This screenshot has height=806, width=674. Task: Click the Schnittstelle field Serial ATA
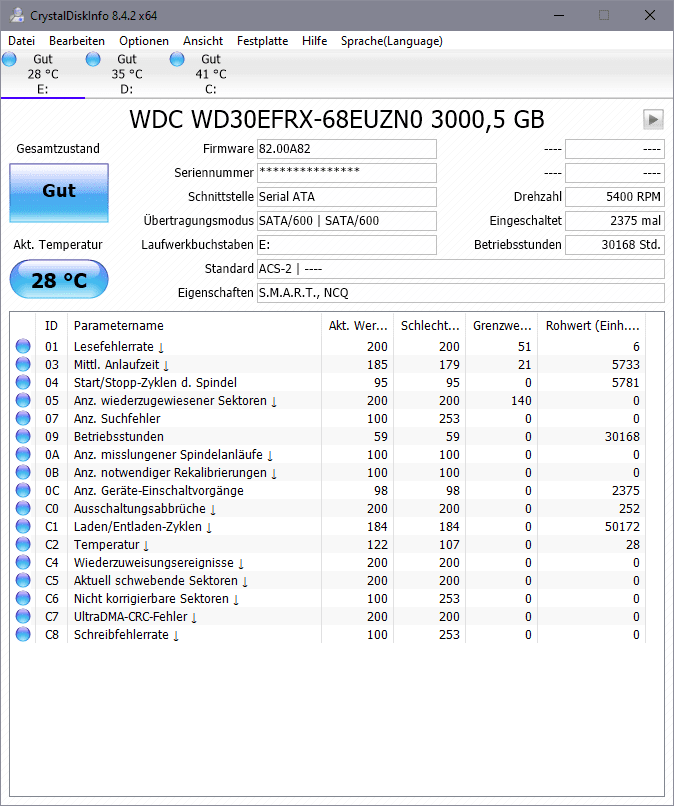click(347, 197)
